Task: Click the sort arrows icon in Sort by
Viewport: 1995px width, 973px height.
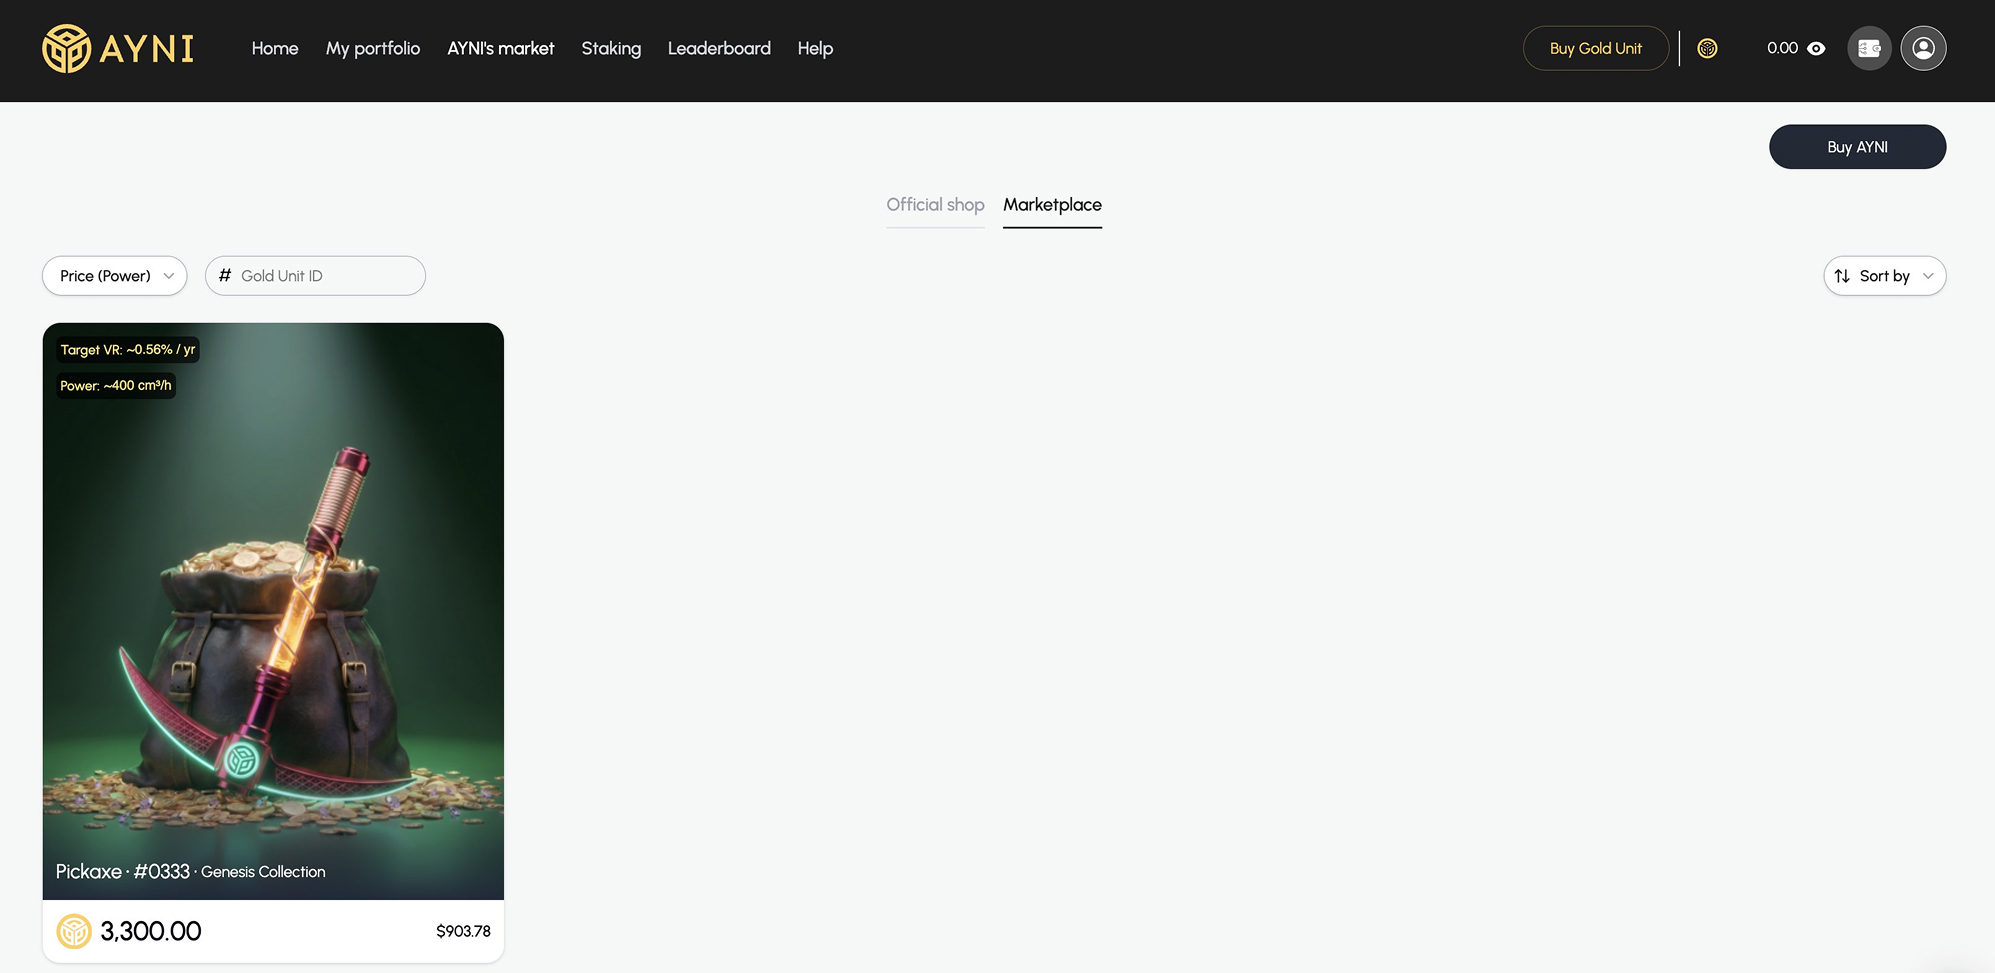Action: pos(1842,276)
